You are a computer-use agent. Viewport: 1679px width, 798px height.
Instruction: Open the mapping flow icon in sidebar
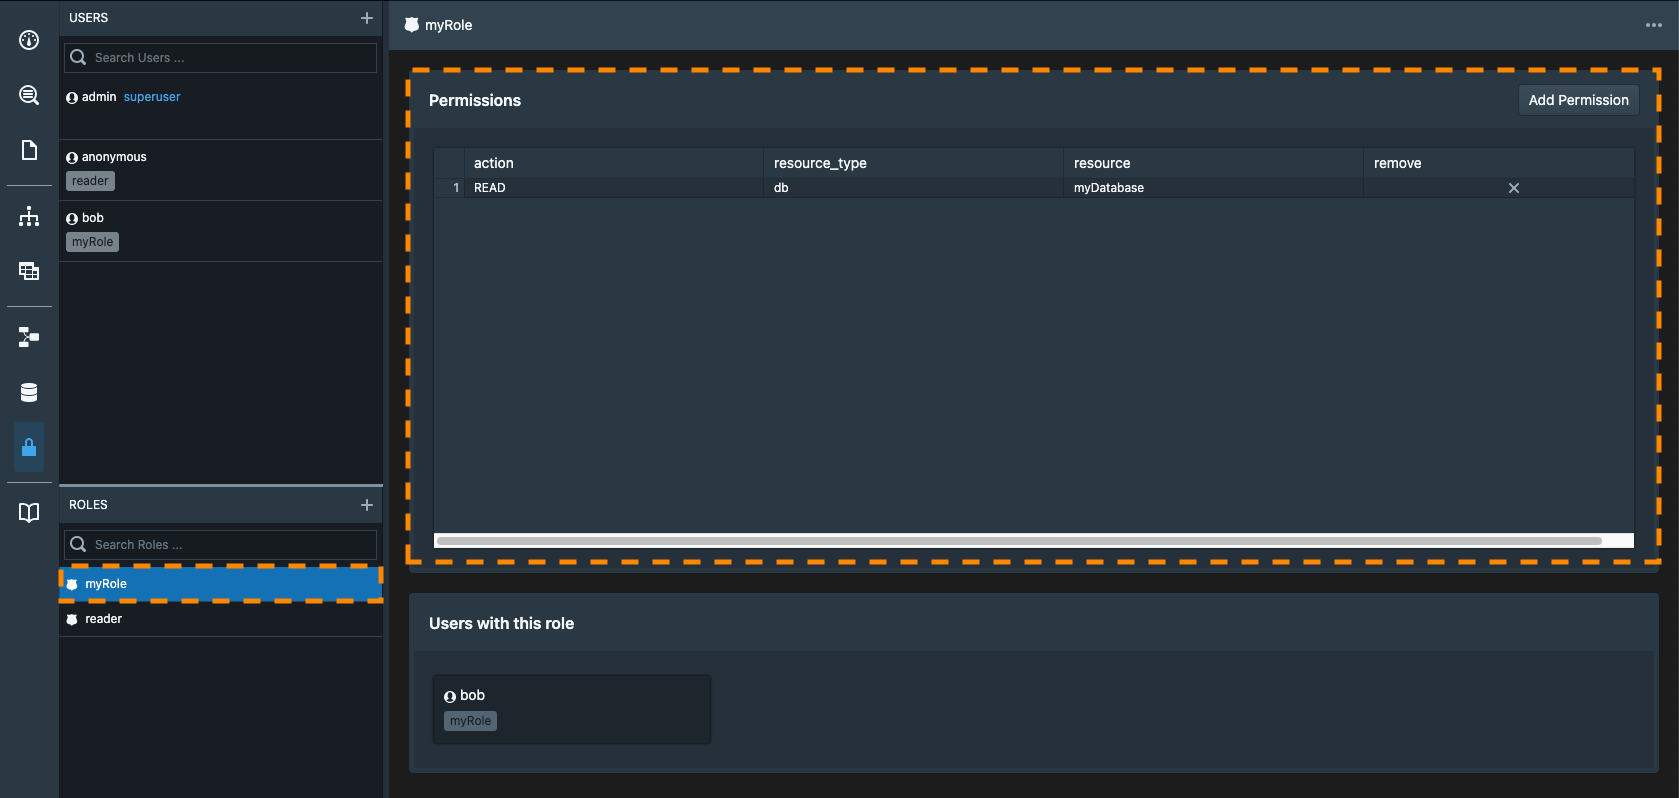click(29, 337)
